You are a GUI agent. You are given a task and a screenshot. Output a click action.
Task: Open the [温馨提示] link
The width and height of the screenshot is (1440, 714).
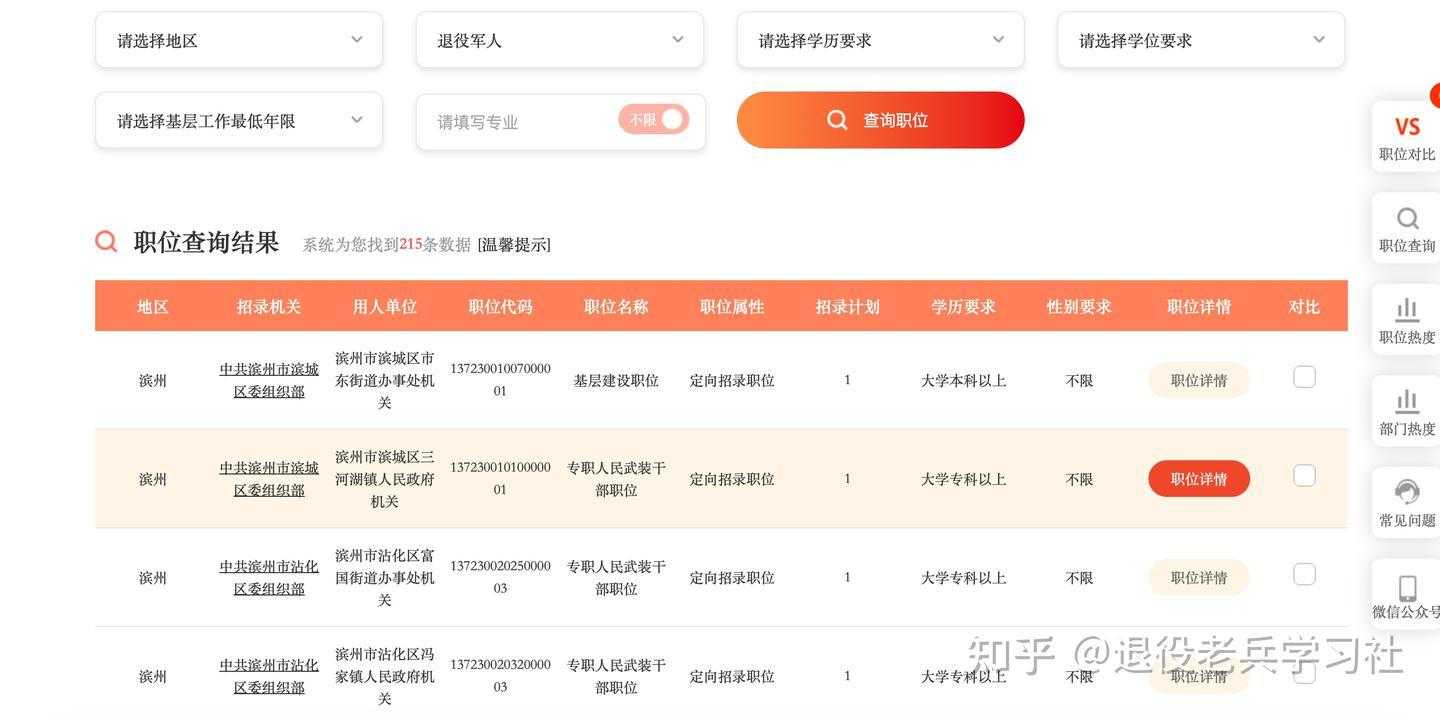514,244
